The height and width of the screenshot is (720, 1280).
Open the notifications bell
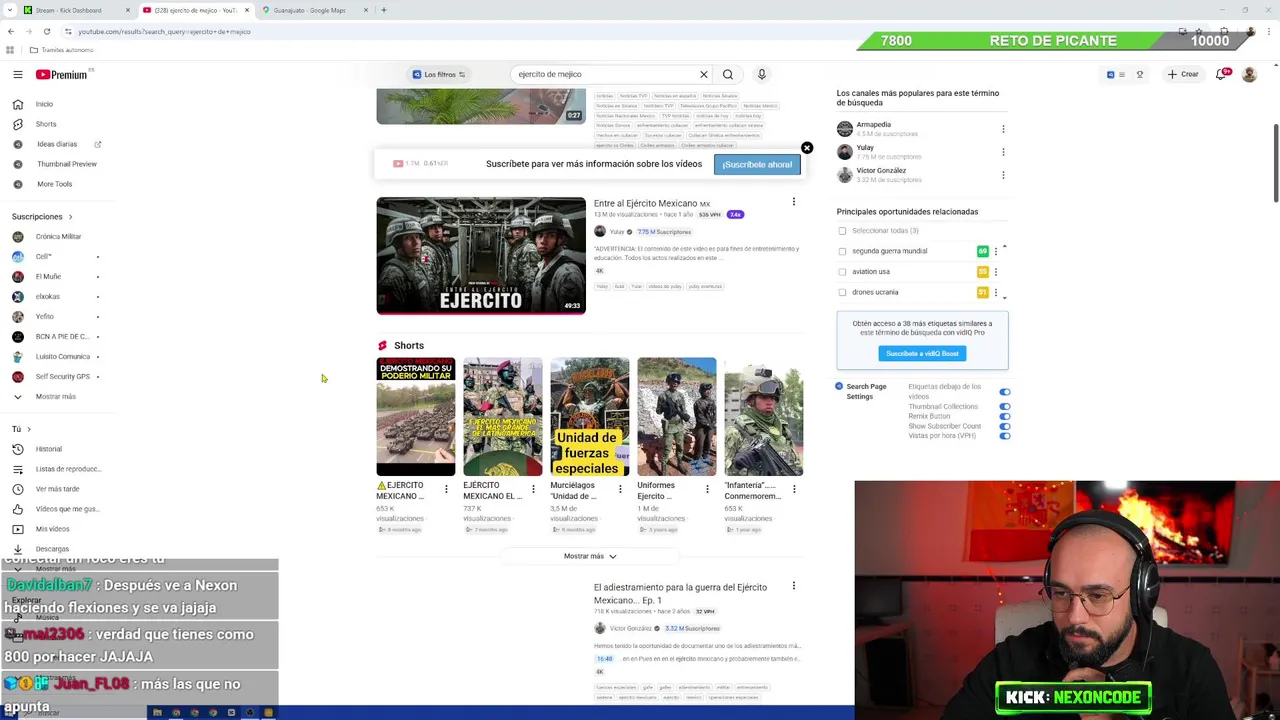pyautogui.click(x=1221, y=75)
